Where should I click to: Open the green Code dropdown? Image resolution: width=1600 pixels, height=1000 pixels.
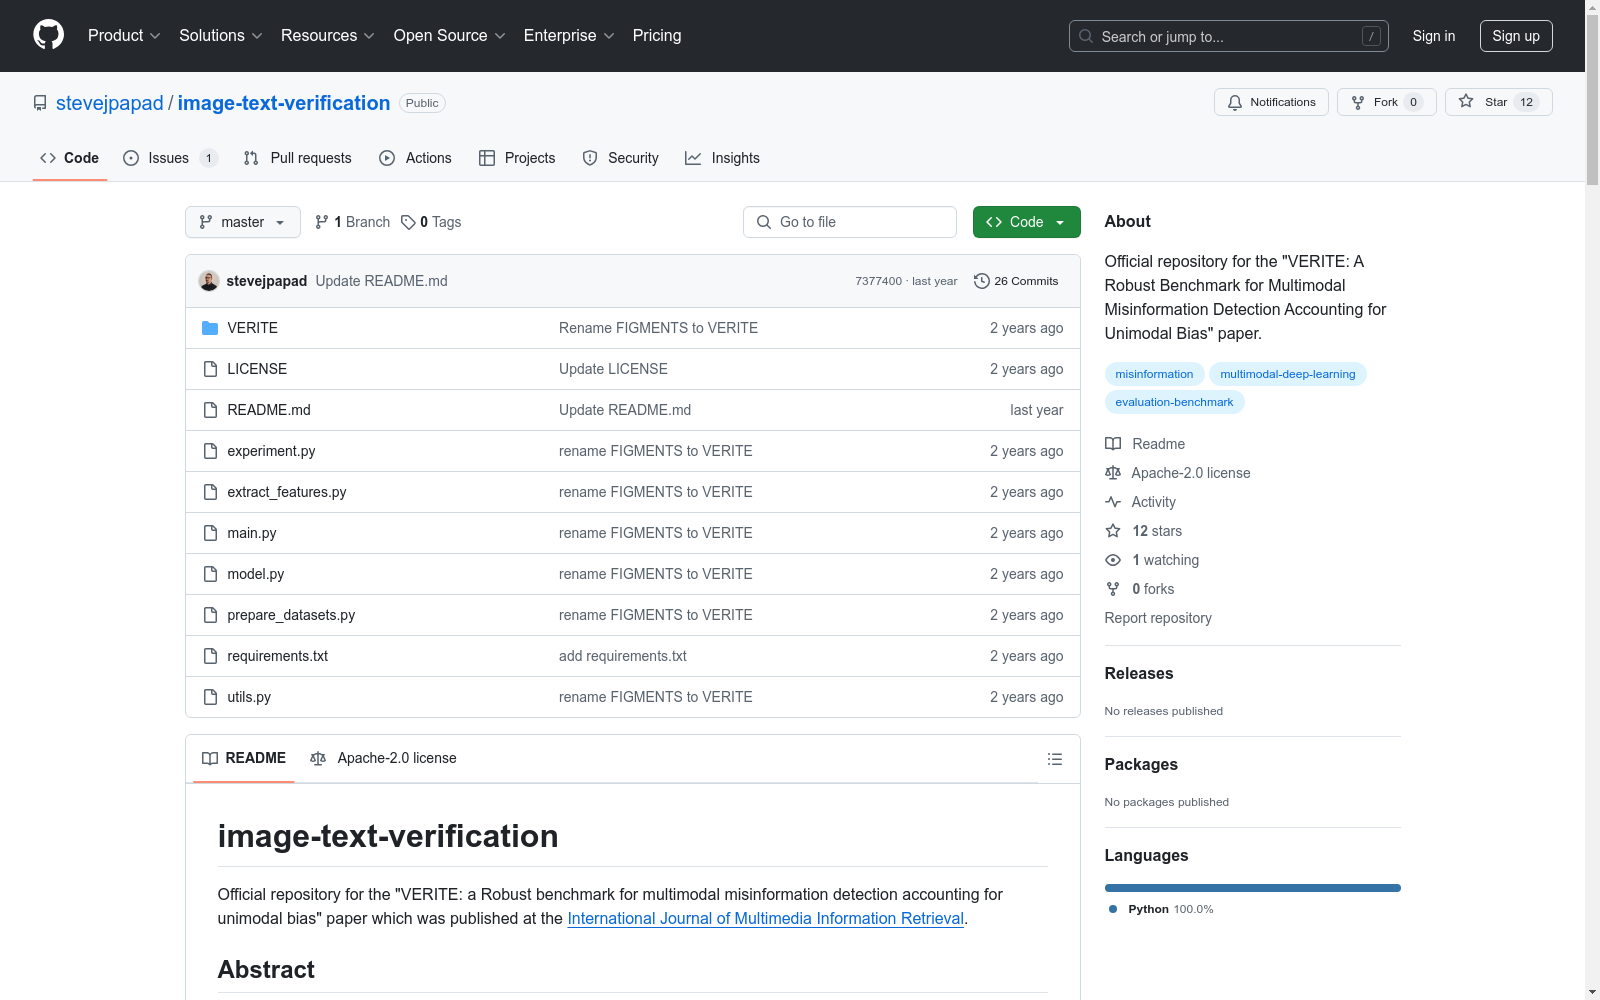point(1026,222)
